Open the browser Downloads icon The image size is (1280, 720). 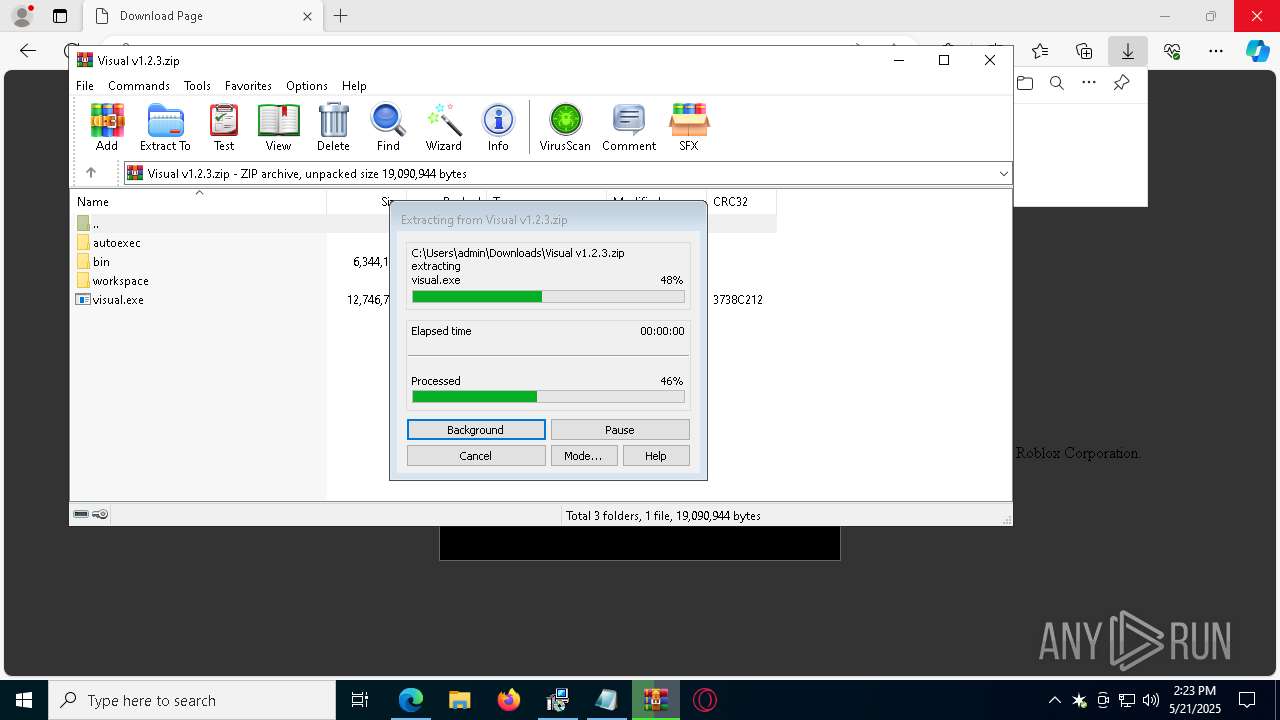click(1127, 51)
